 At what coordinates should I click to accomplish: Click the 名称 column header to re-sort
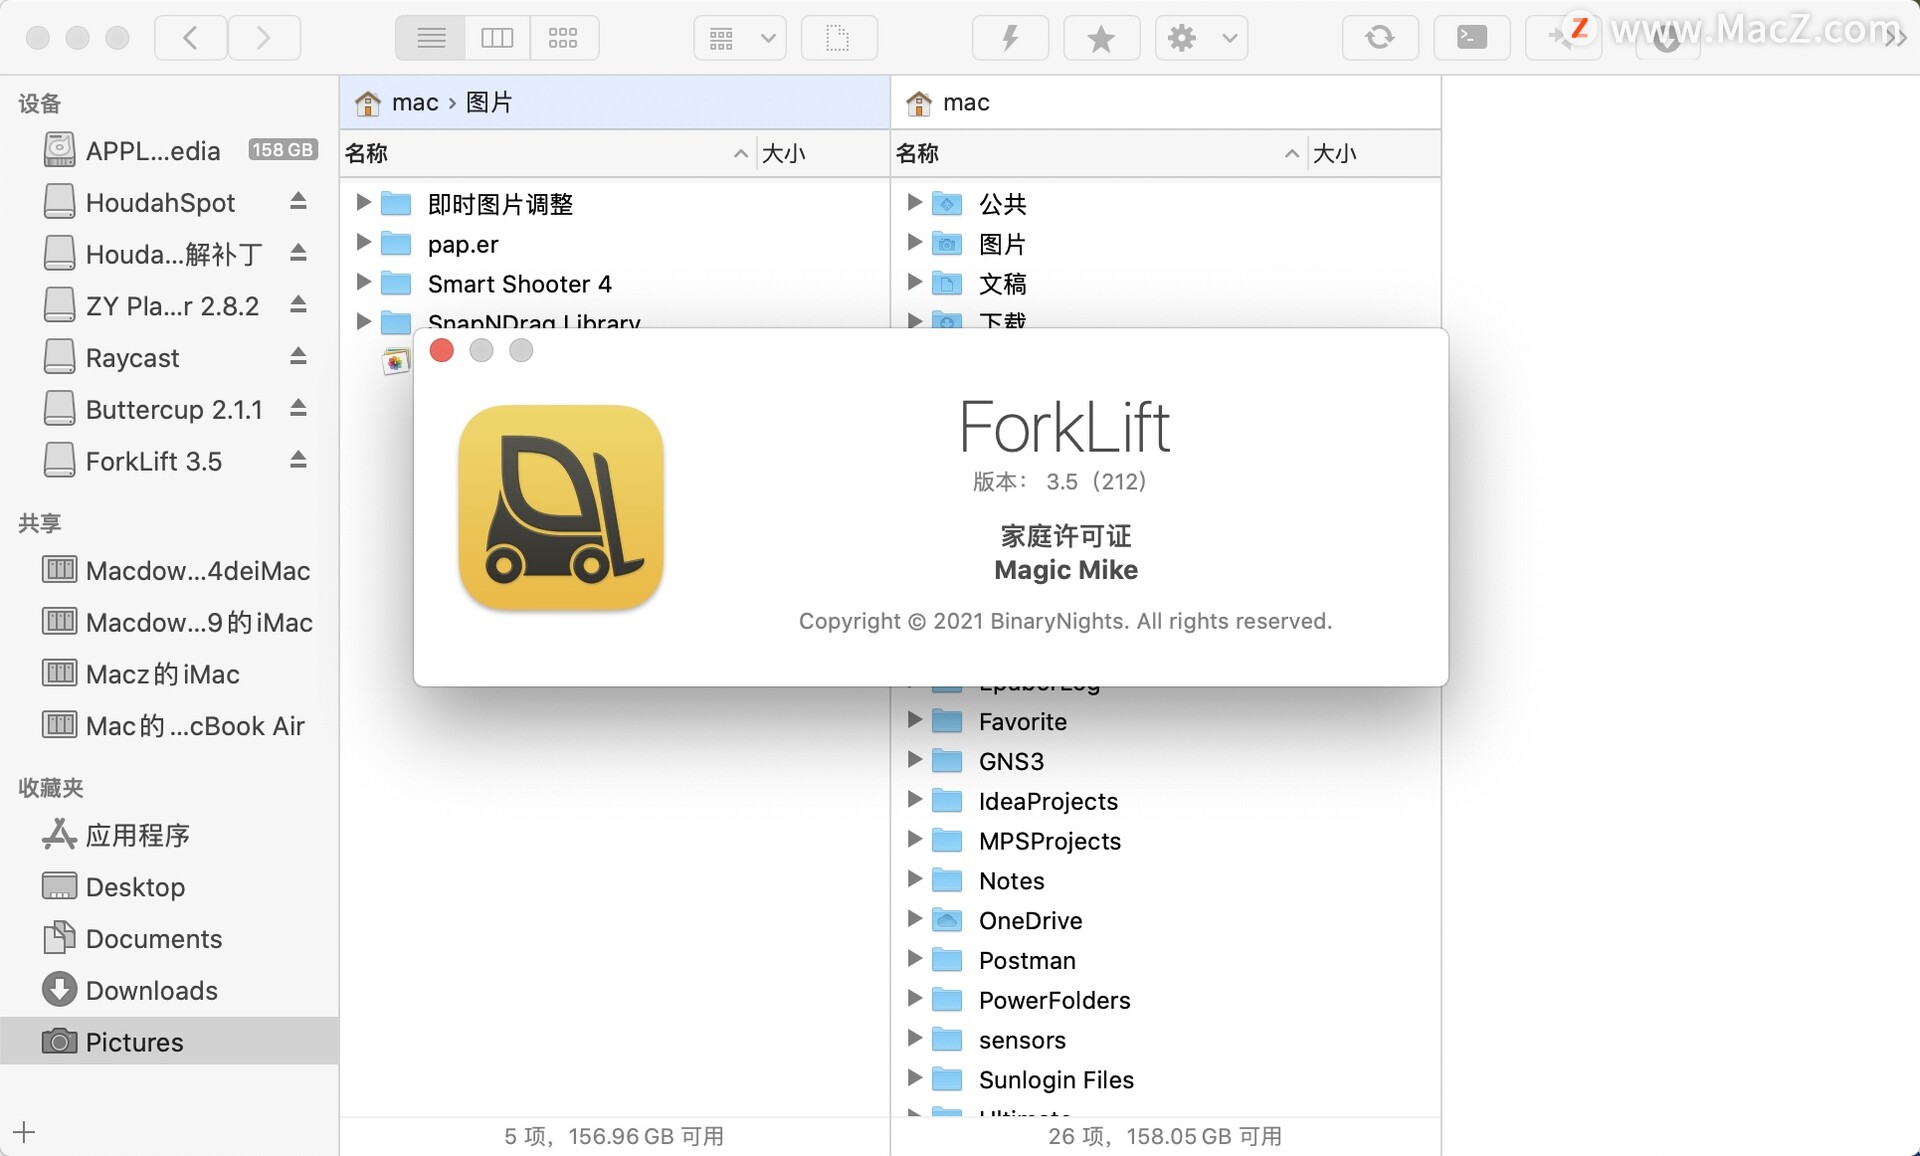366,153
